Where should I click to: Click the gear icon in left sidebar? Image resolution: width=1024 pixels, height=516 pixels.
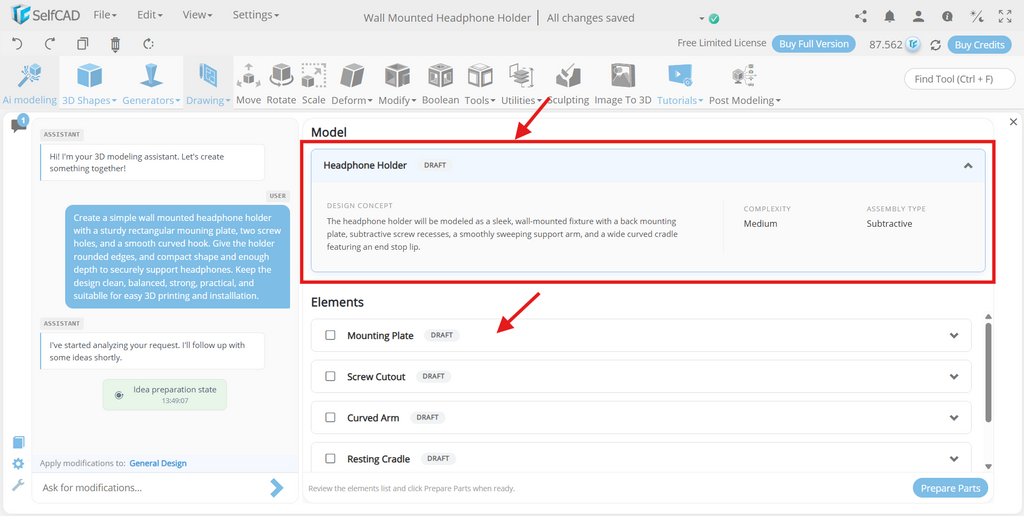(x=18, y=464)
